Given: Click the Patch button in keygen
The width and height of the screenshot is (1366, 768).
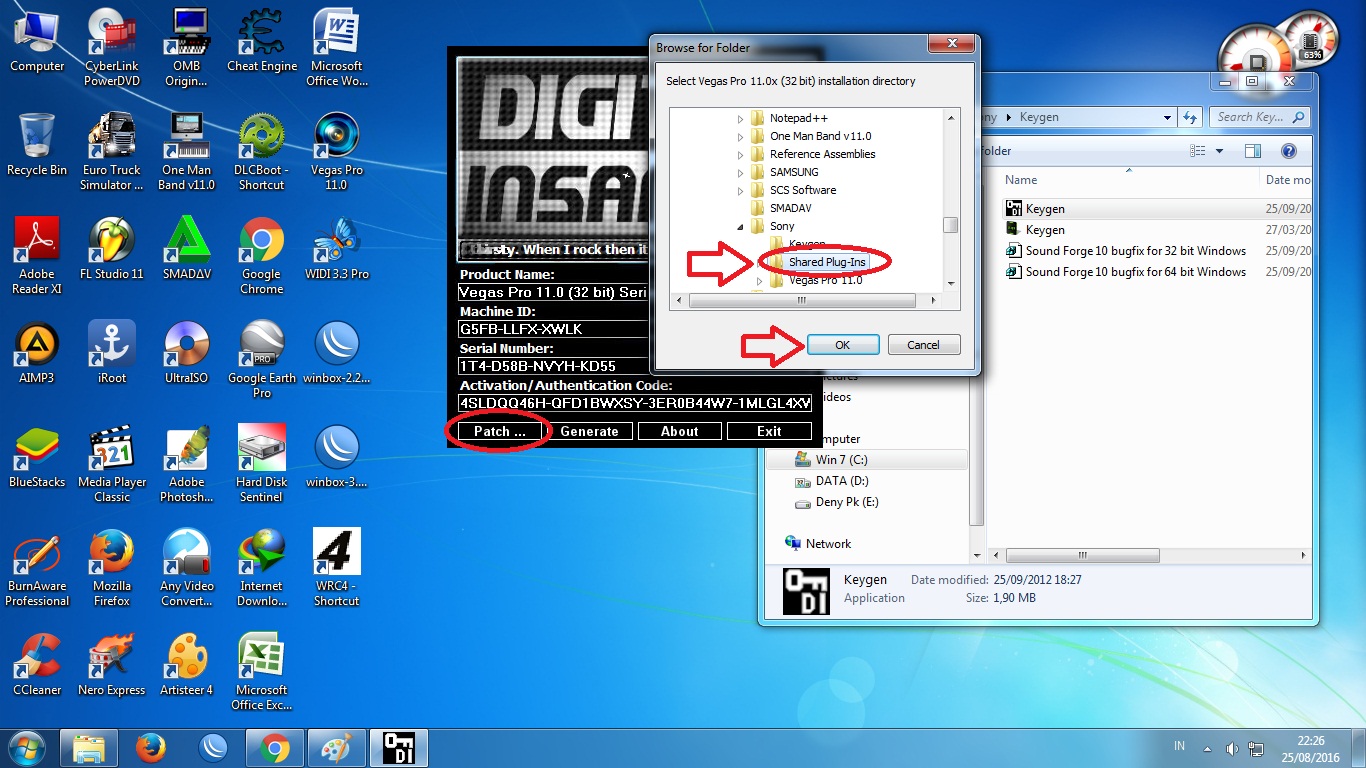Looking at the screenshot, I should click(x=499, y=431).
